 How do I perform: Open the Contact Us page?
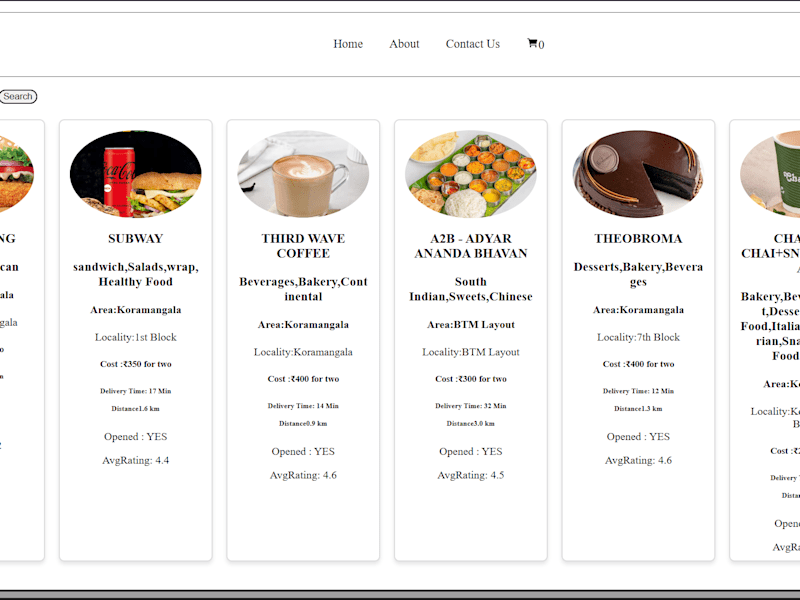472,44
